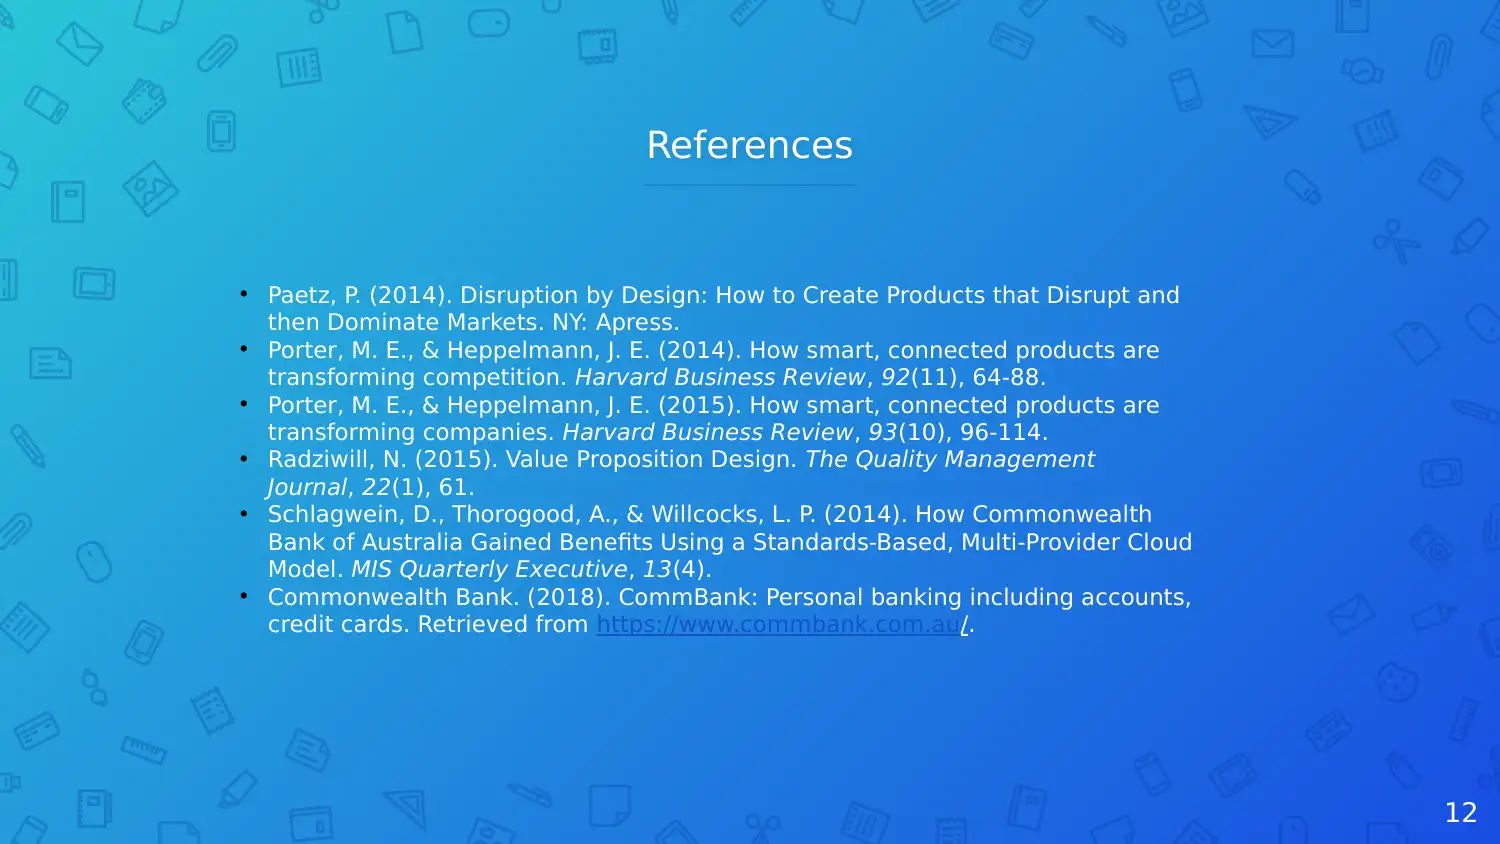Select 'Bank of Australia Gained Benefits' line
The width and height of the screenshot is (1500, 844).
(x=730, y=543)
